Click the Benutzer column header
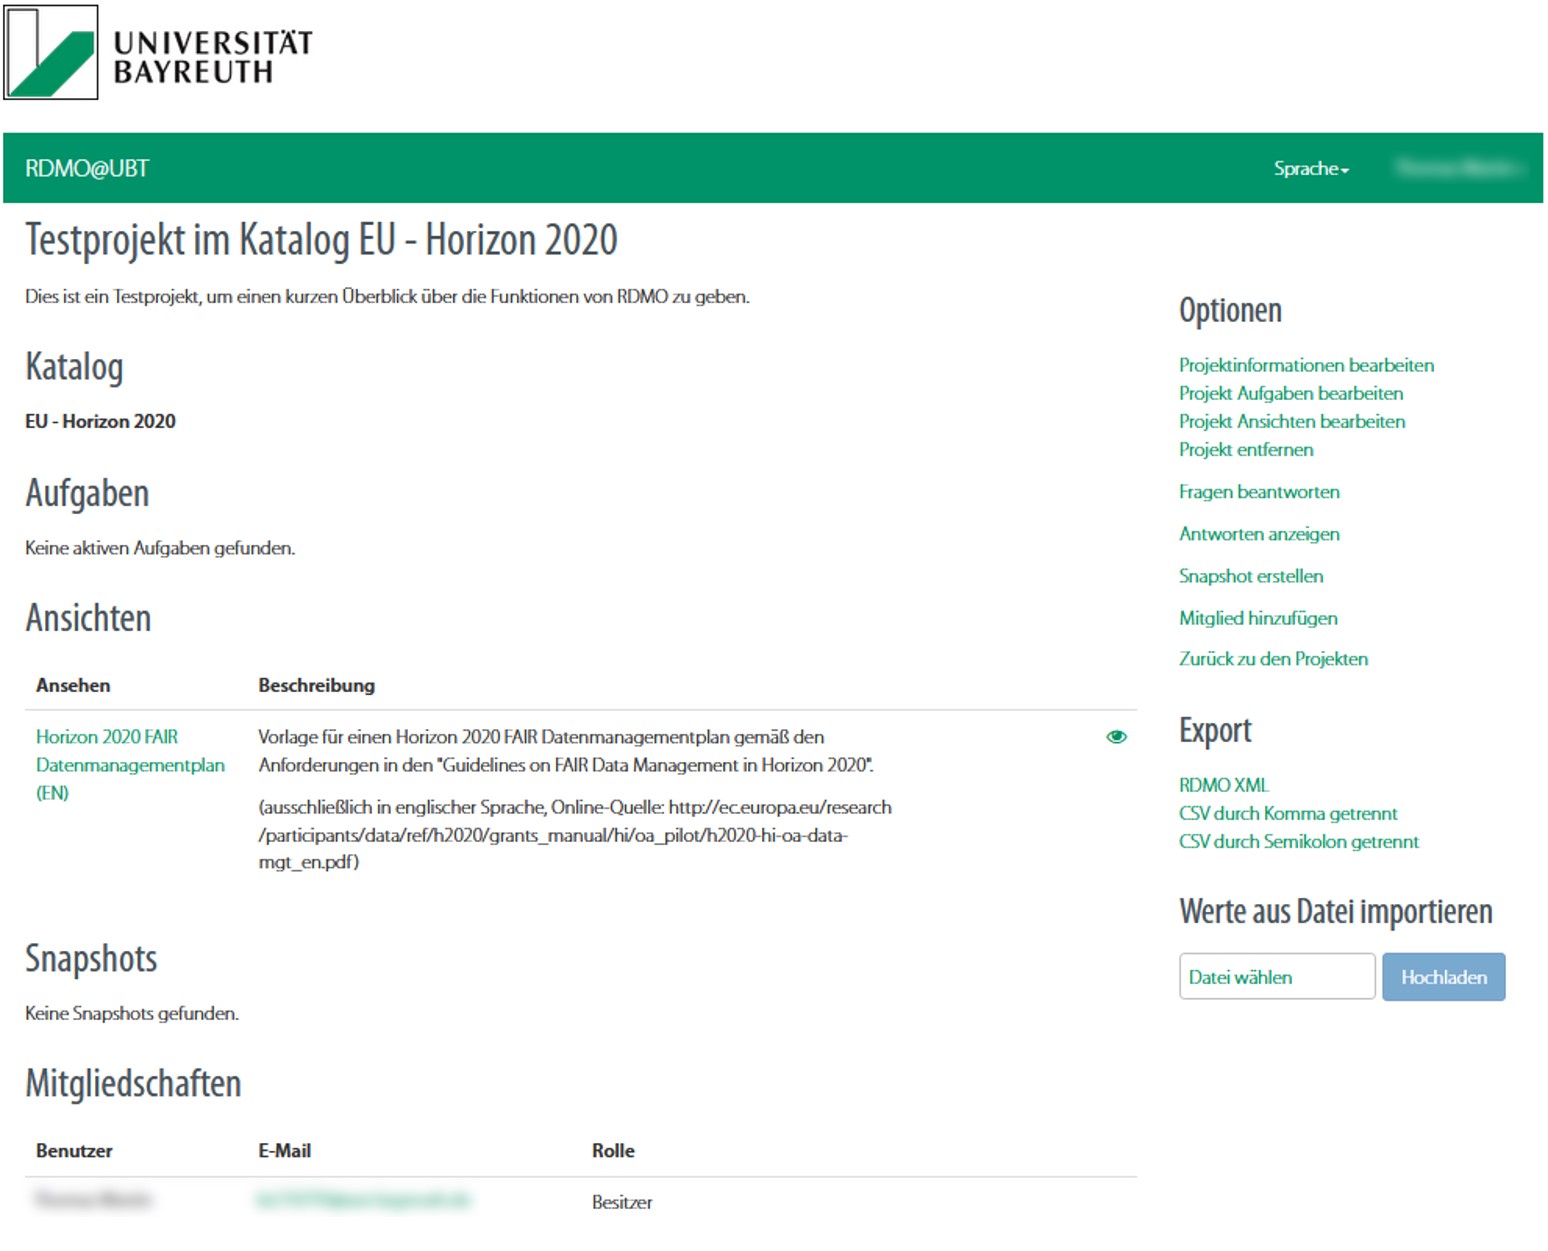 click(x=74, y=1150)
